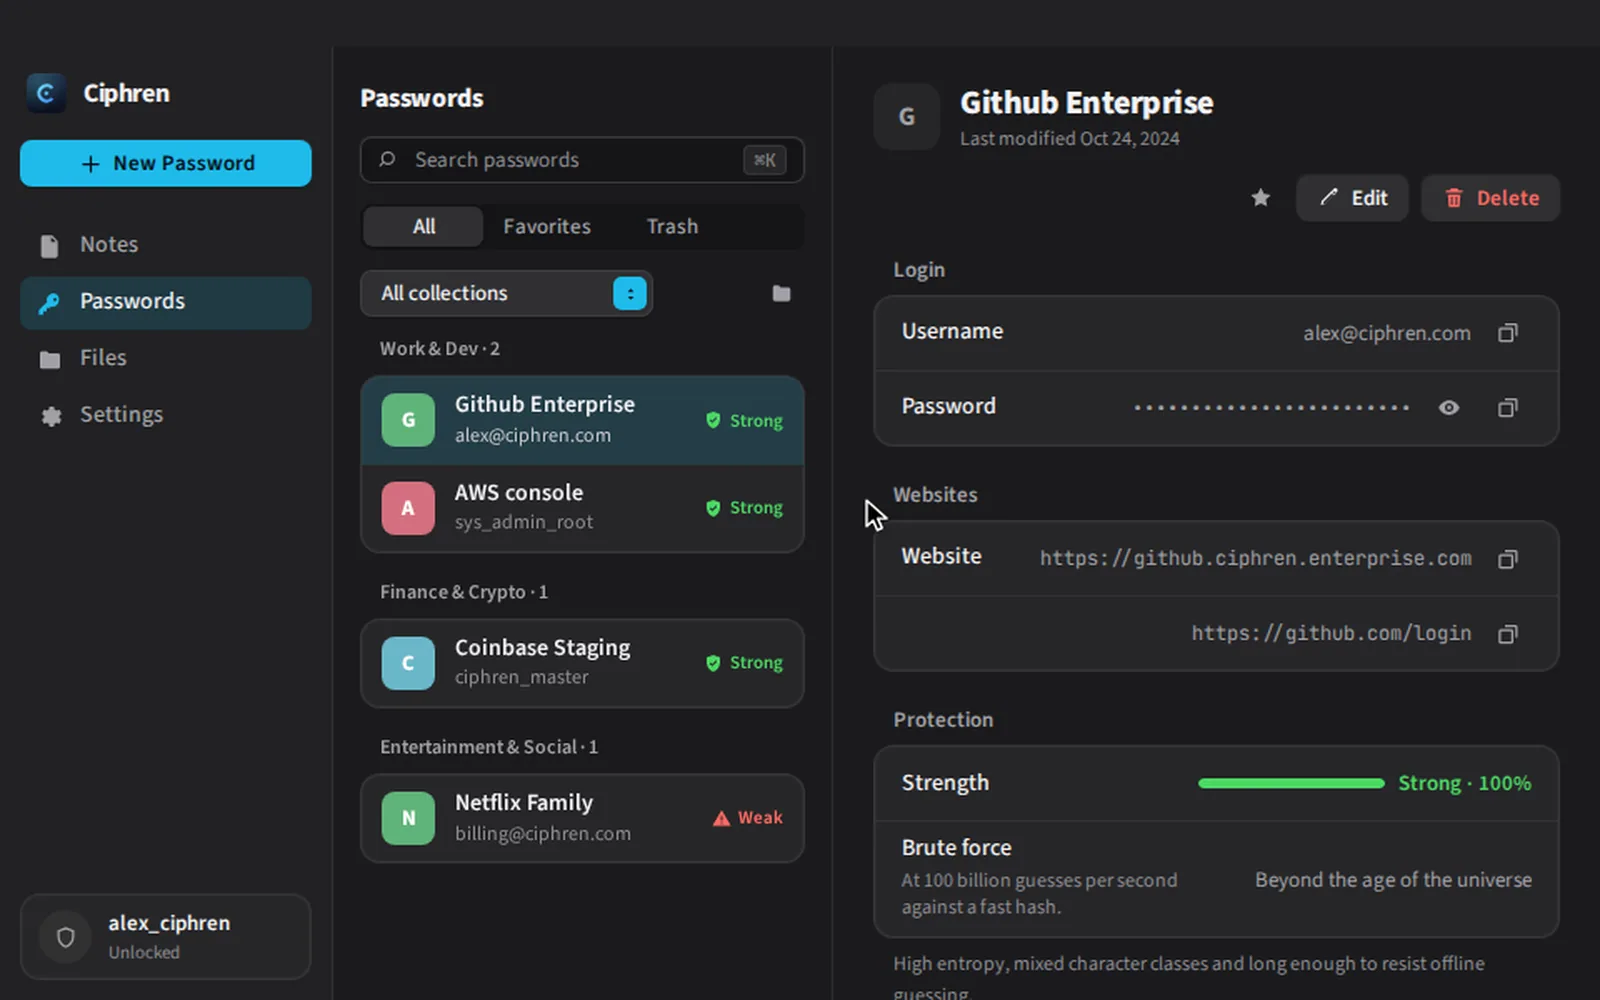Open Files in the sidebar
The image size is (1600, 1000).
pos(166,358)
